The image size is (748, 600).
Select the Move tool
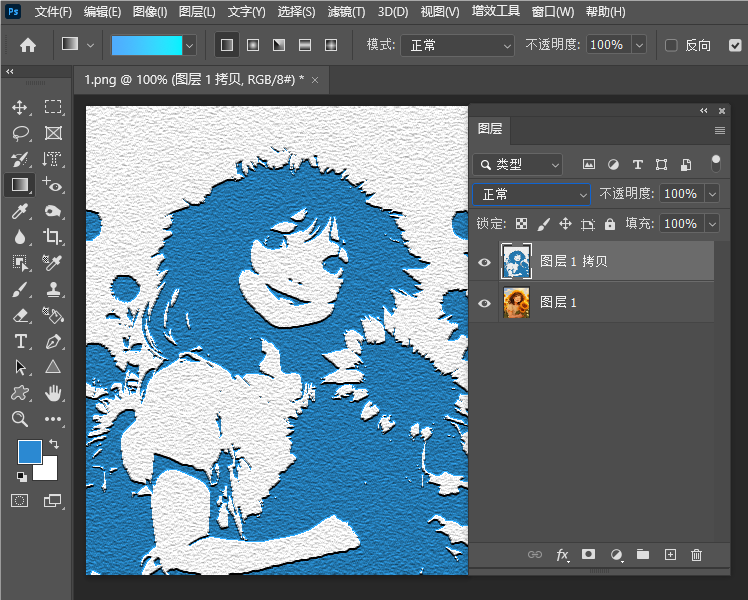point(20,107)
